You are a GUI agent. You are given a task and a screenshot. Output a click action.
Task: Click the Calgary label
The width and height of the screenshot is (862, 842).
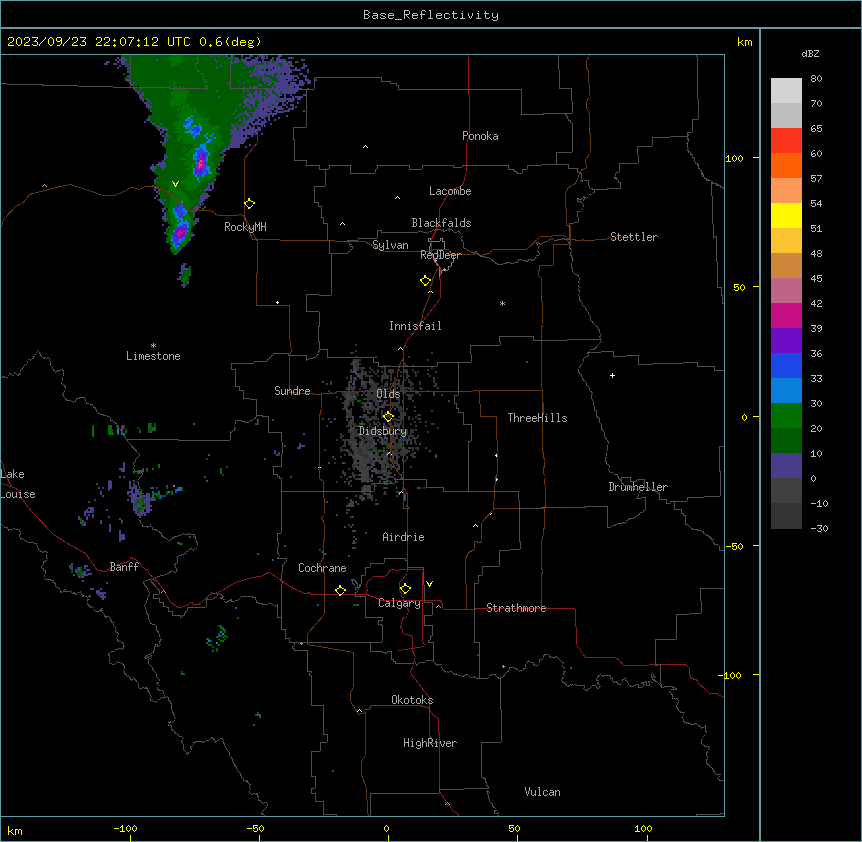[x=399, y=603]
